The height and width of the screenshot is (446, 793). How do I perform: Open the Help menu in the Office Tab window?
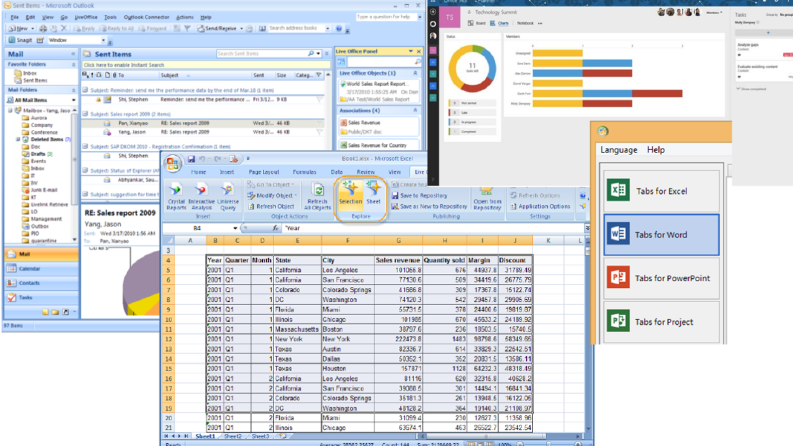(x=656, y=150)
